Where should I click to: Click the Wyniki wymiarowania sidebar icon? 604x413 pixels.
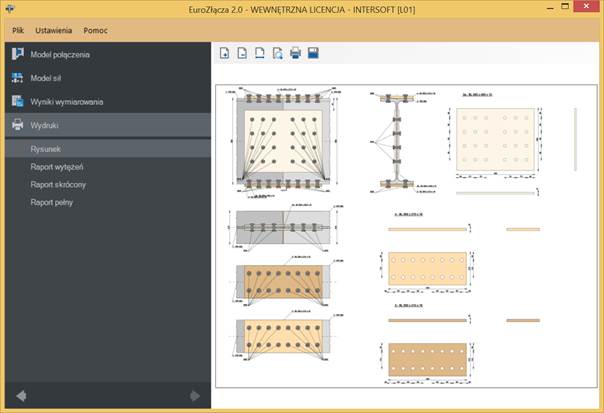17,101
